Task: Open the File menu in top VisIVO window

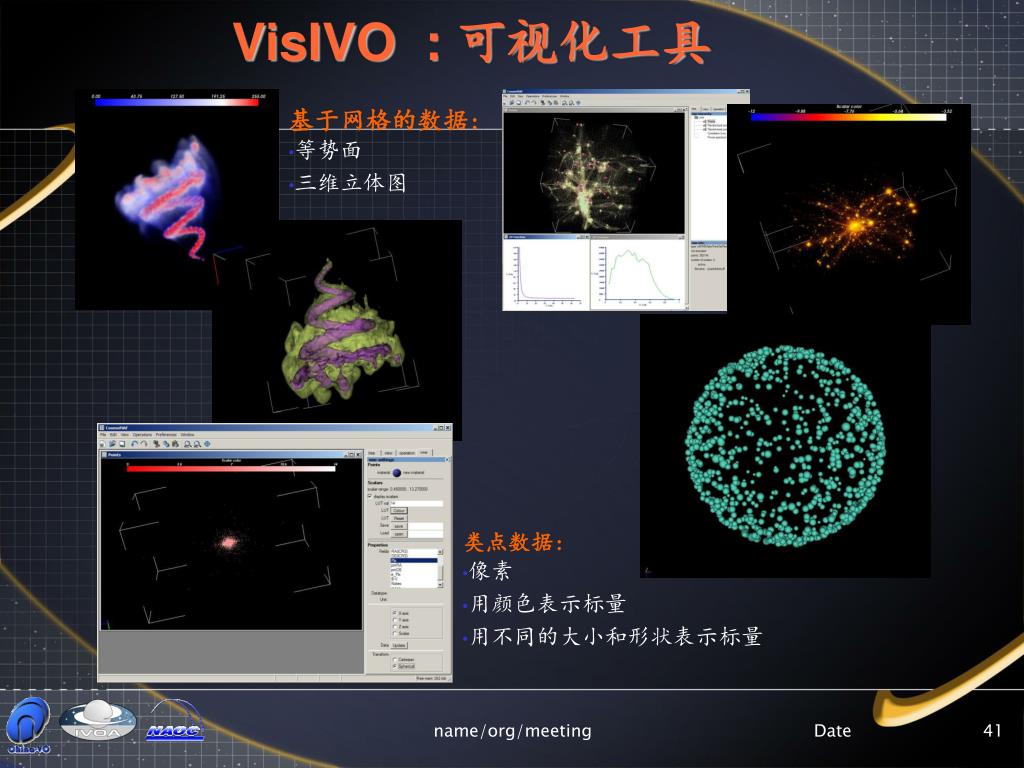Action: (x=505, y=97)
